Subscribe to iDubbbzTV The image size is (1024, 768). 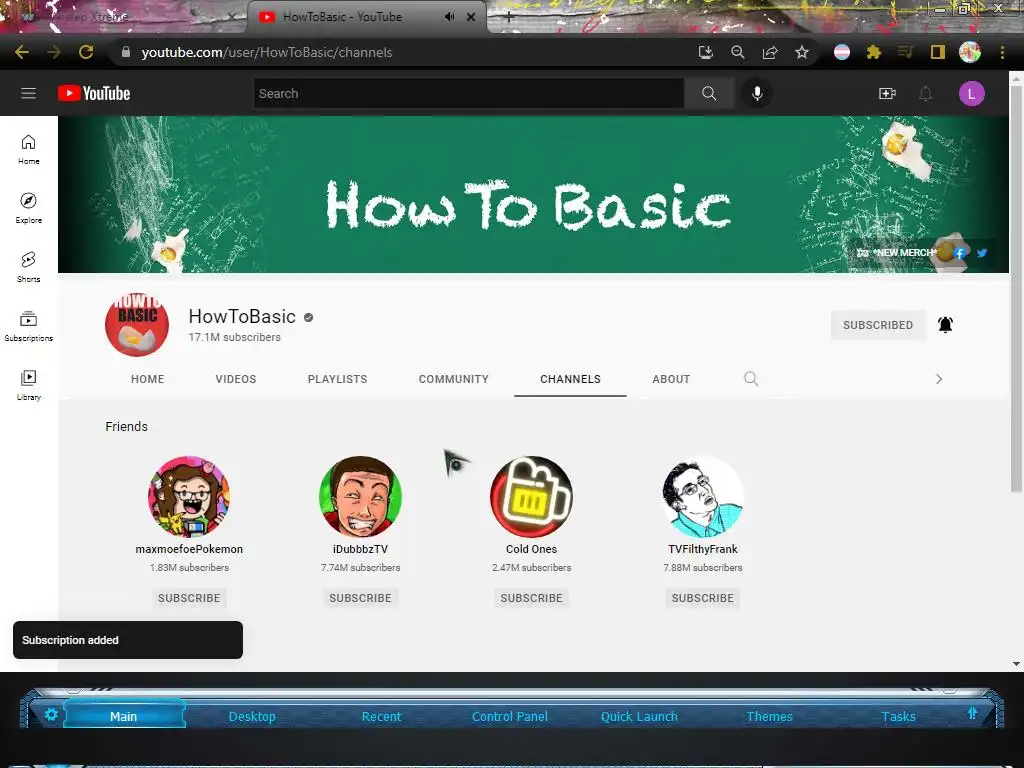coord(360,598)
